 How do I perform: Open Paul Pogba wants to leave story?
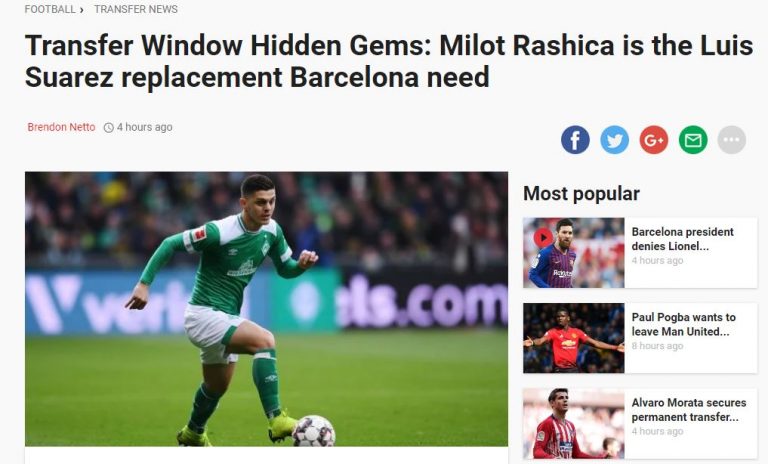(683, 324)
